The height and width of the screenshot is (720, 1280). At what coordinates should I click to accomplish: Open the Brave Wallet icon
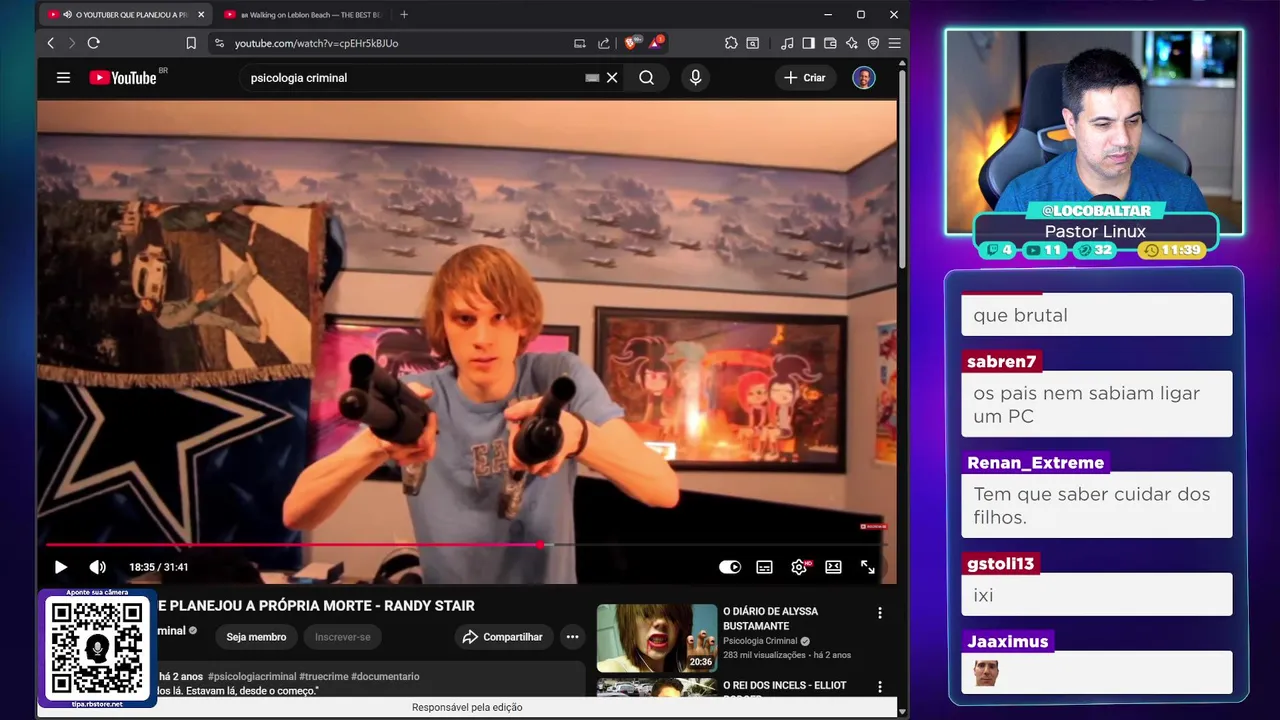tap(830, 43)
